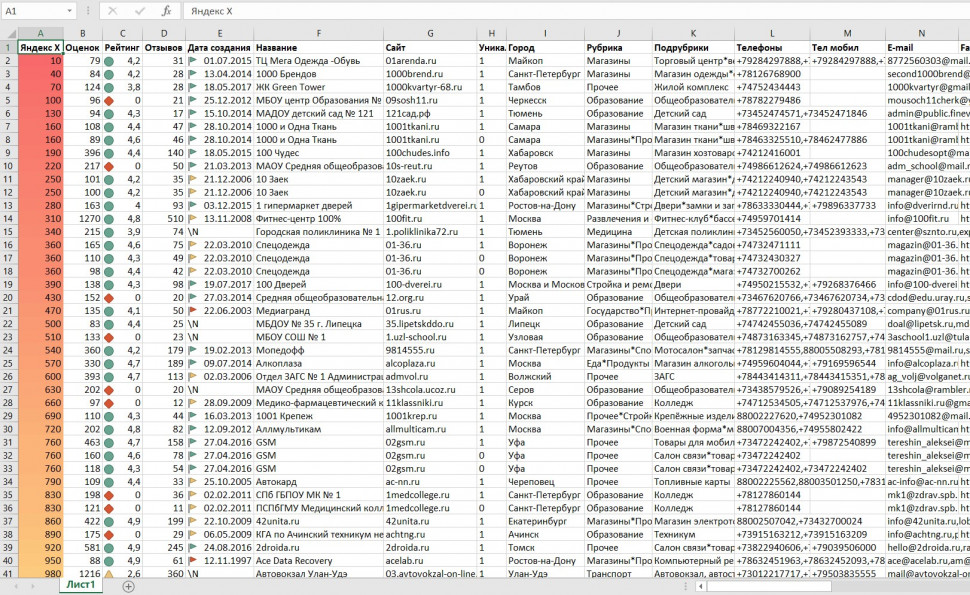Click green circle icon in Ace Data Recovery row
970x595 pixels.
point(109,561)
